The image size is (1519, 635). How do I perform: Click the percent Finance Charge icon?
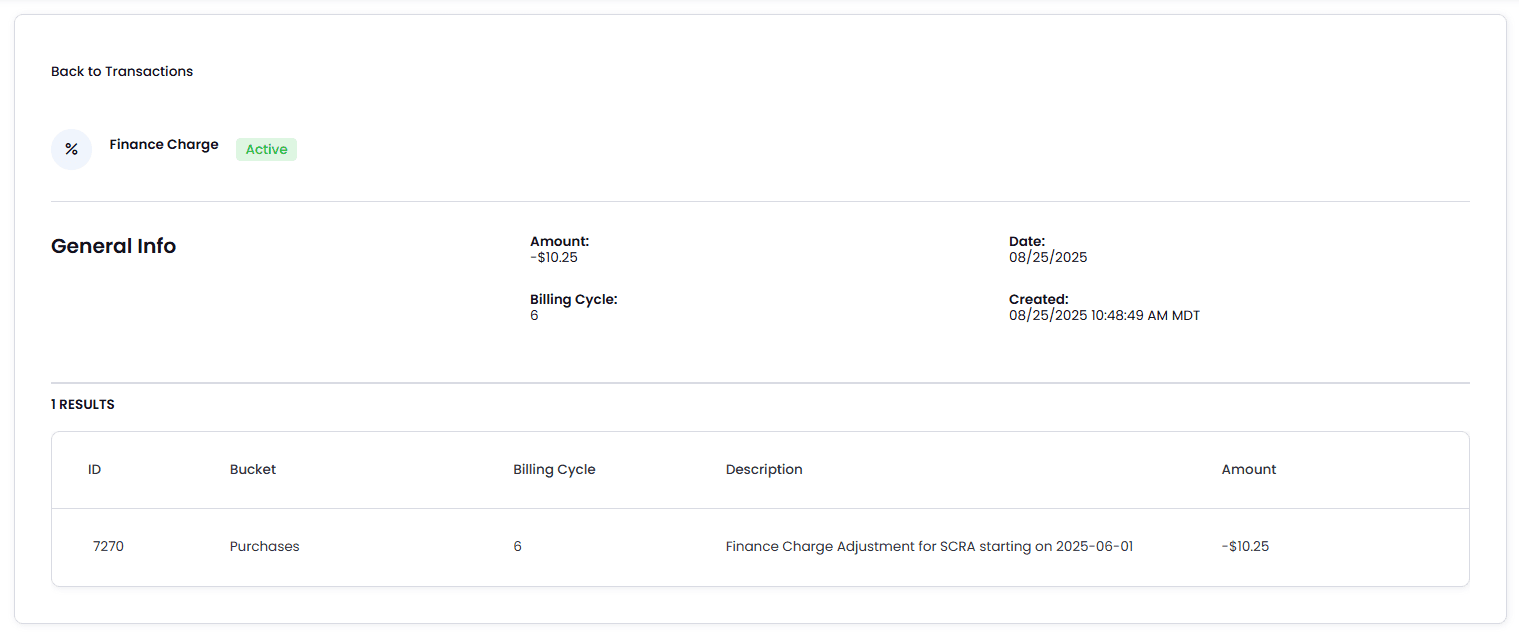[71, 149]
